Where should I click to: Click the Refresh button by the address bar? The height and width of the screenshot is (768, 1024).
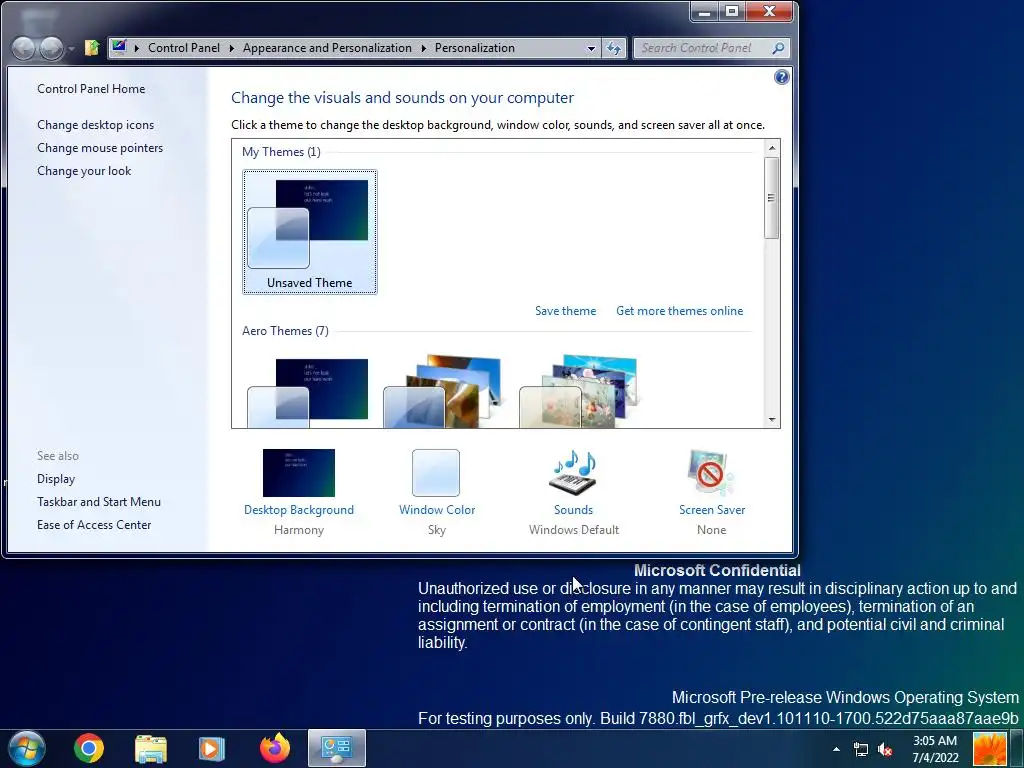(614, 48)
